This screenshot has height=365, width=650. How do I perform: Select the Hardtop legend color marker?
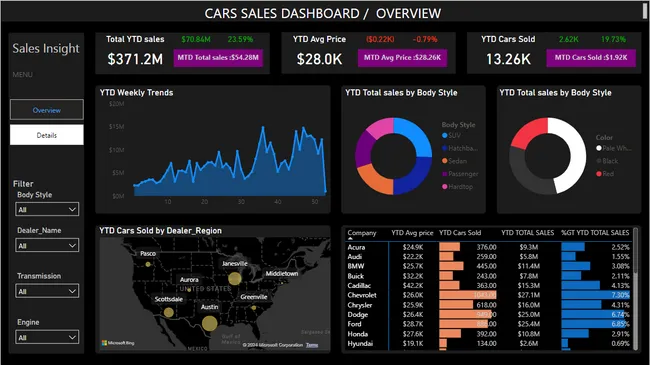tap(445, 187)
